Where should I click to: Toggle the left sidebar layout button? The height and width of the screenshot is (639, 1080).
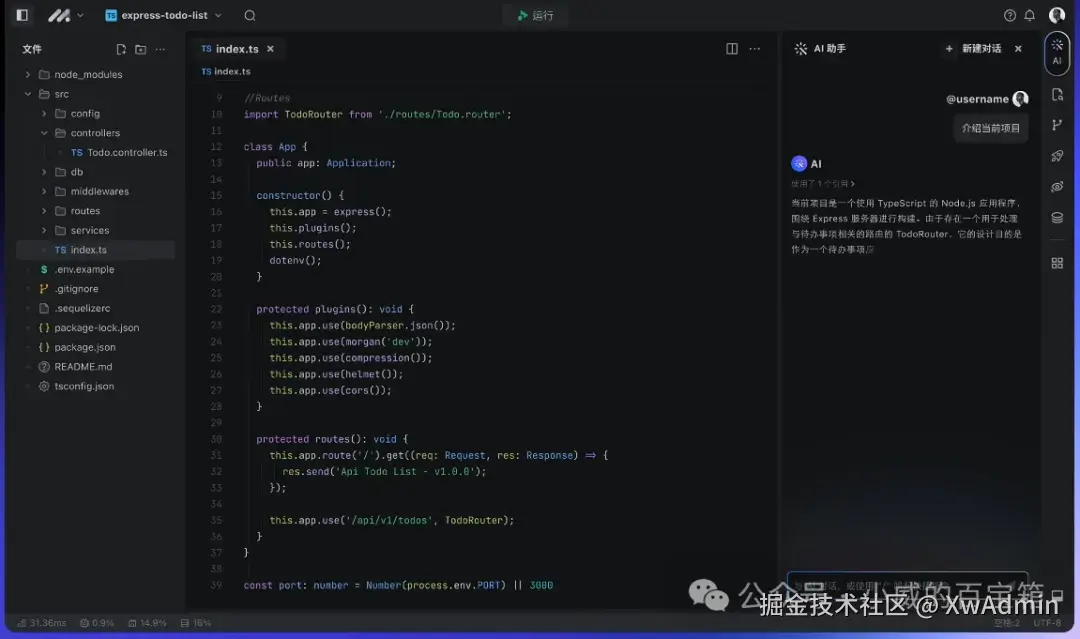[x=21, y=14]
